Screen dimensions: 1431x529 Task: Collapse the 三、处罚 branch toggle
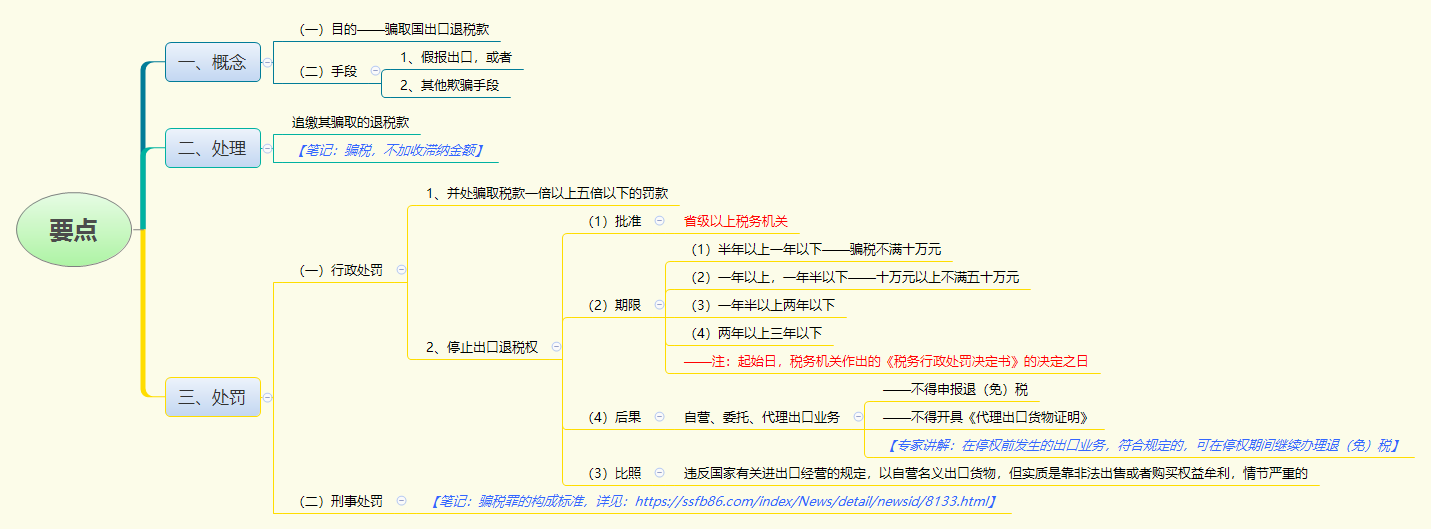click(x=267, y=397)
